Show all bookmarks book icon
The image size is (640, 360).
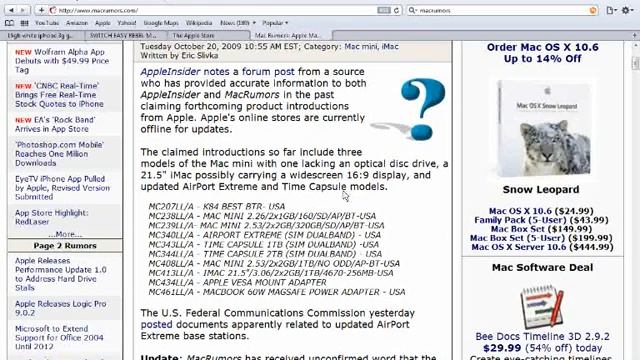click(x=9, y=23)
